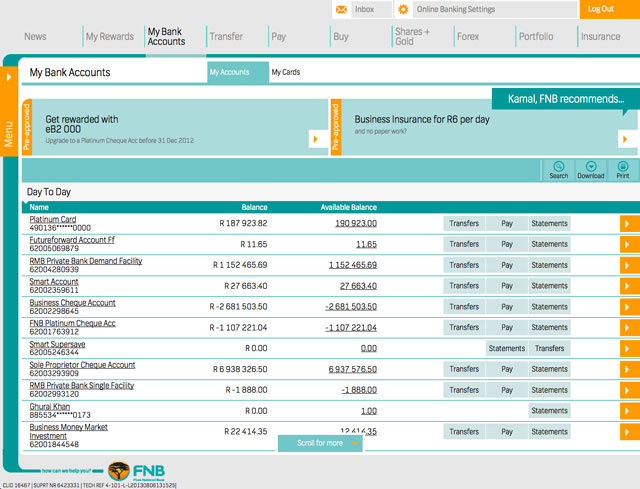Open the Futureforward Account Ff link
Viewport: 640px width, 489px height.
pyautogui.click(x=72, y=240)
